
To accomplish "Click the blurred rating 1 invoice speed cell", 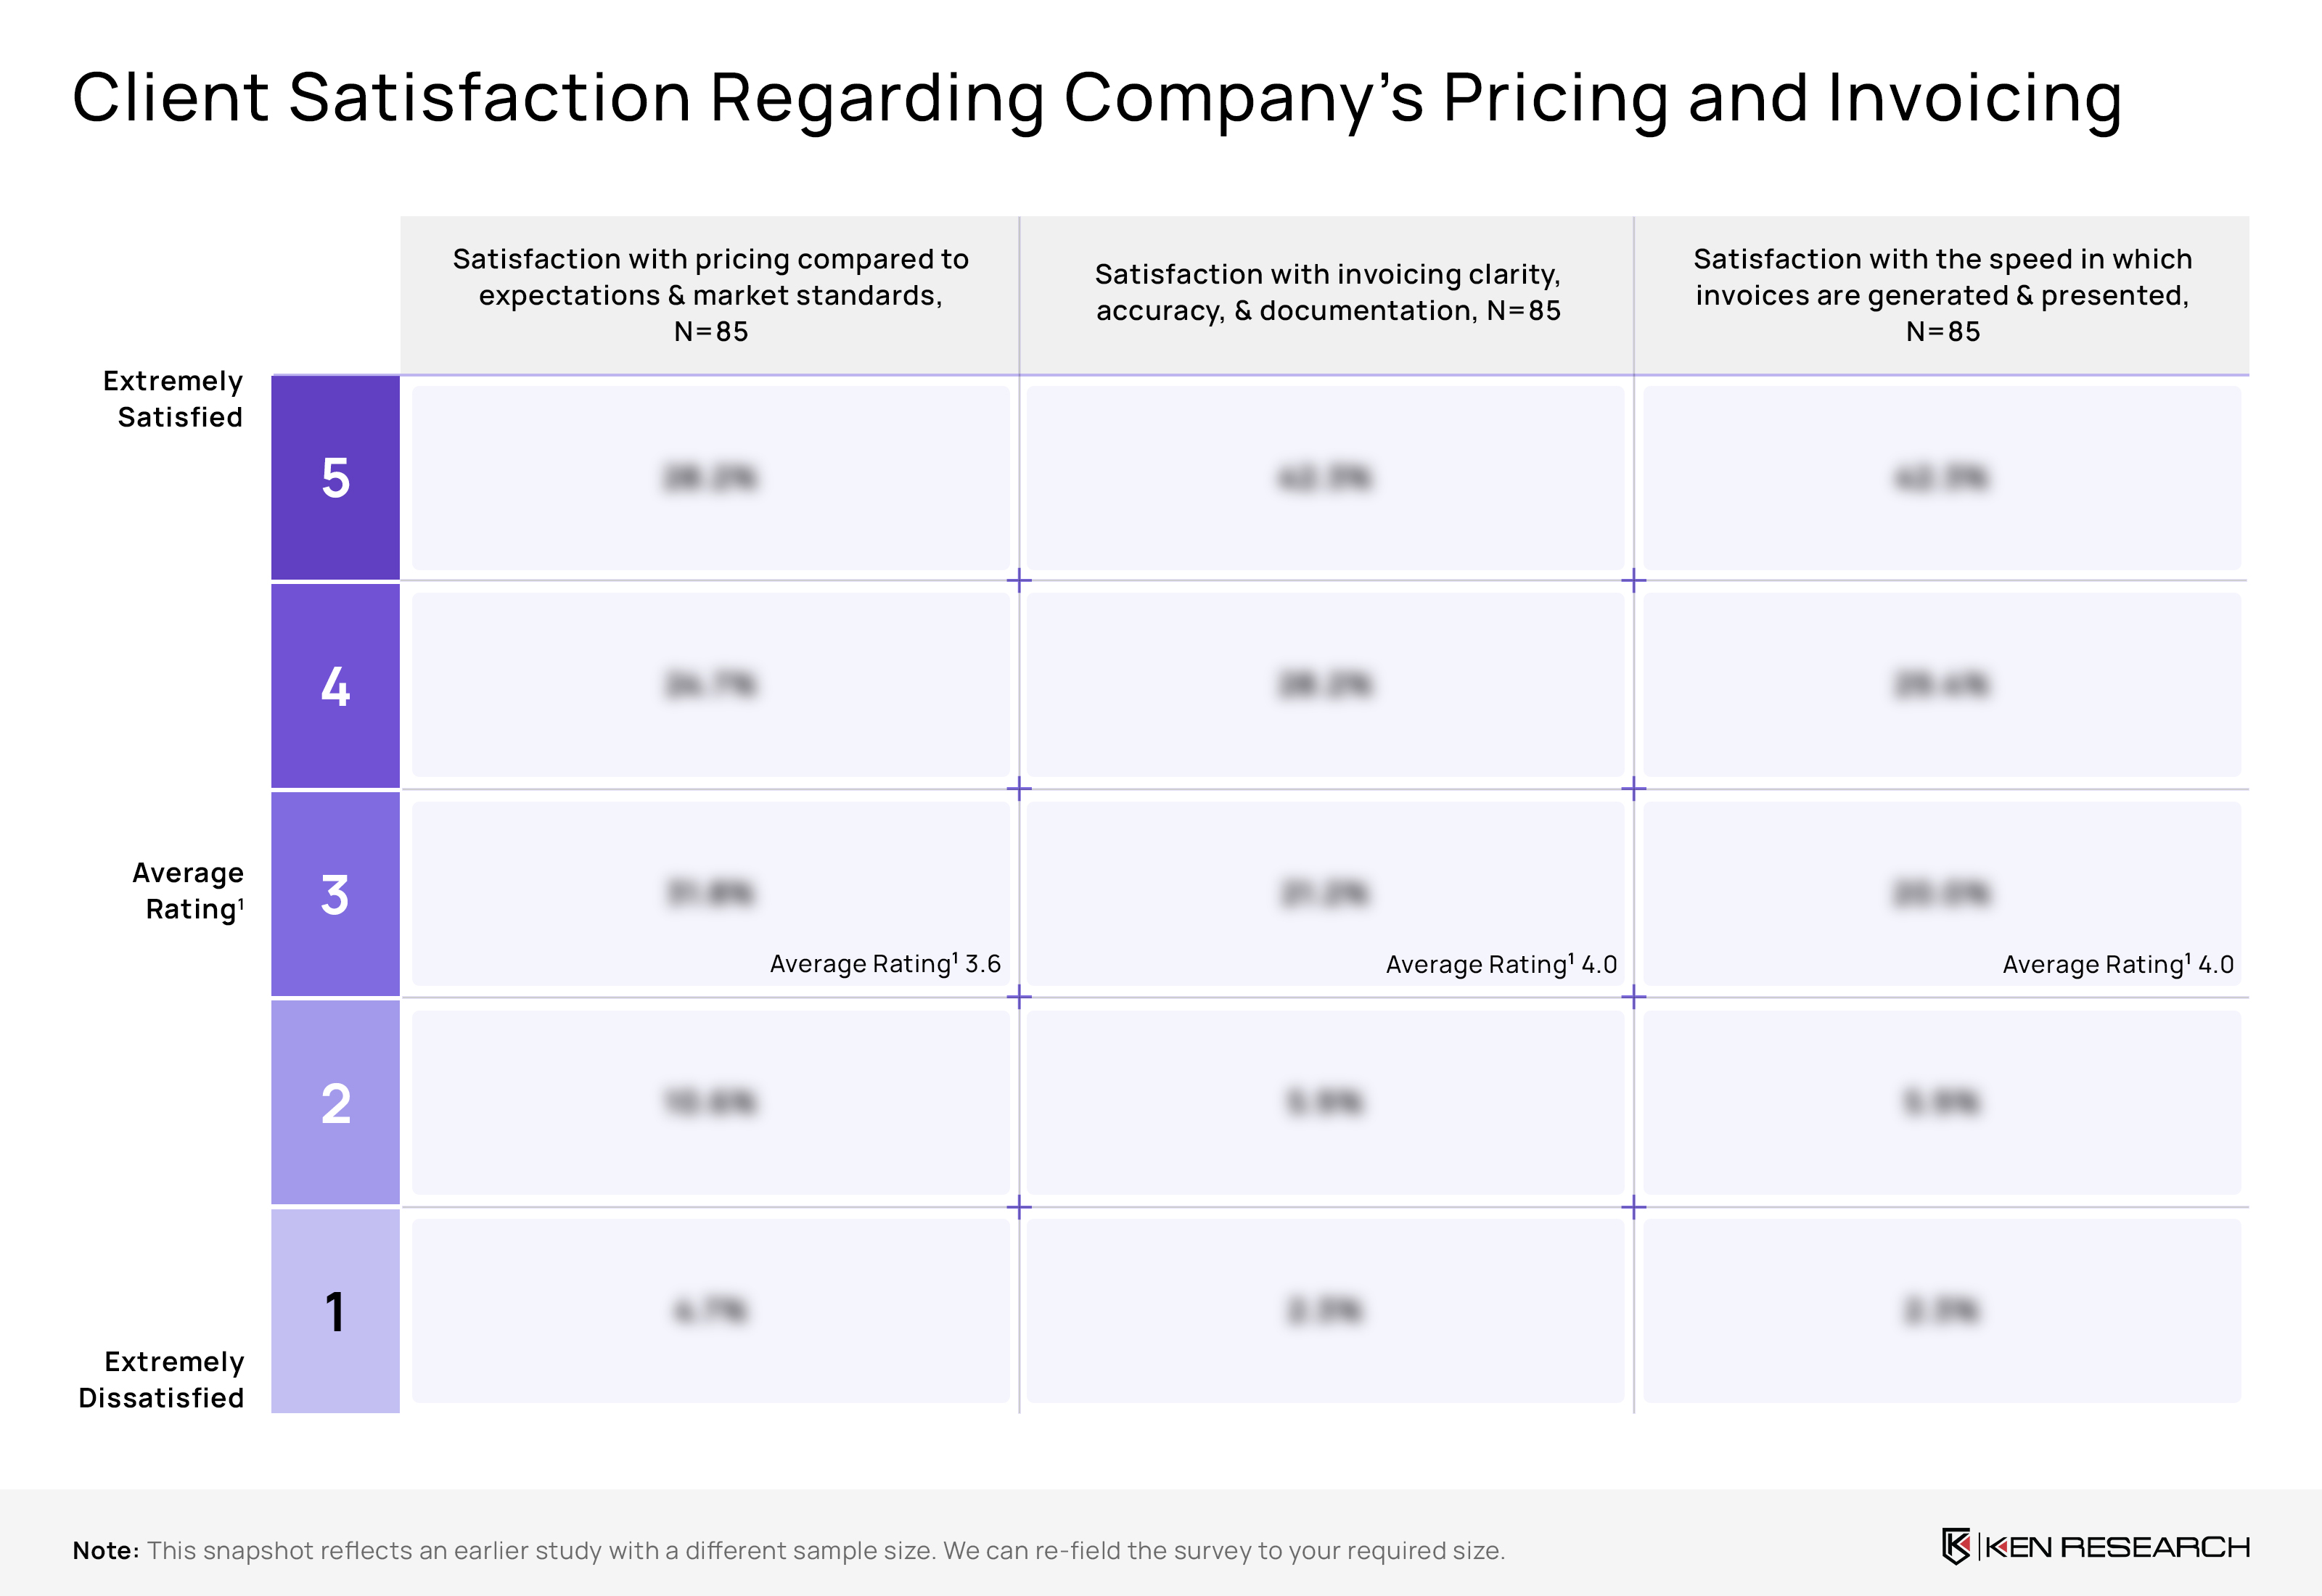I will pos(1941,1310).
